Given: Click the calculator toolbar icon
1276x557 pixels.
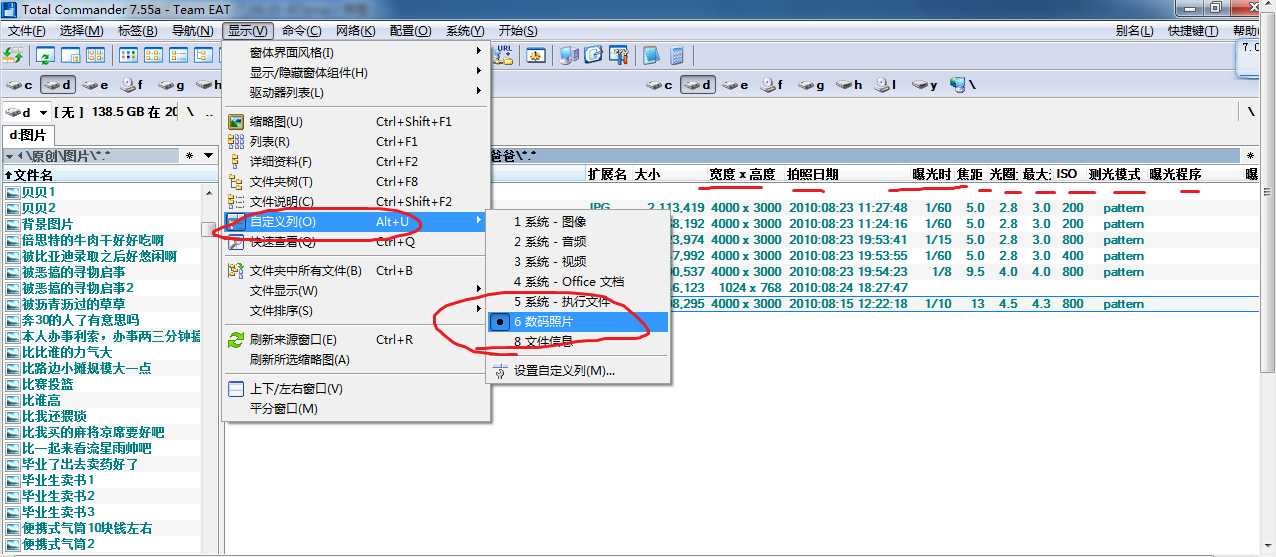Looking at the screenshot, I should tap(678, 55).
